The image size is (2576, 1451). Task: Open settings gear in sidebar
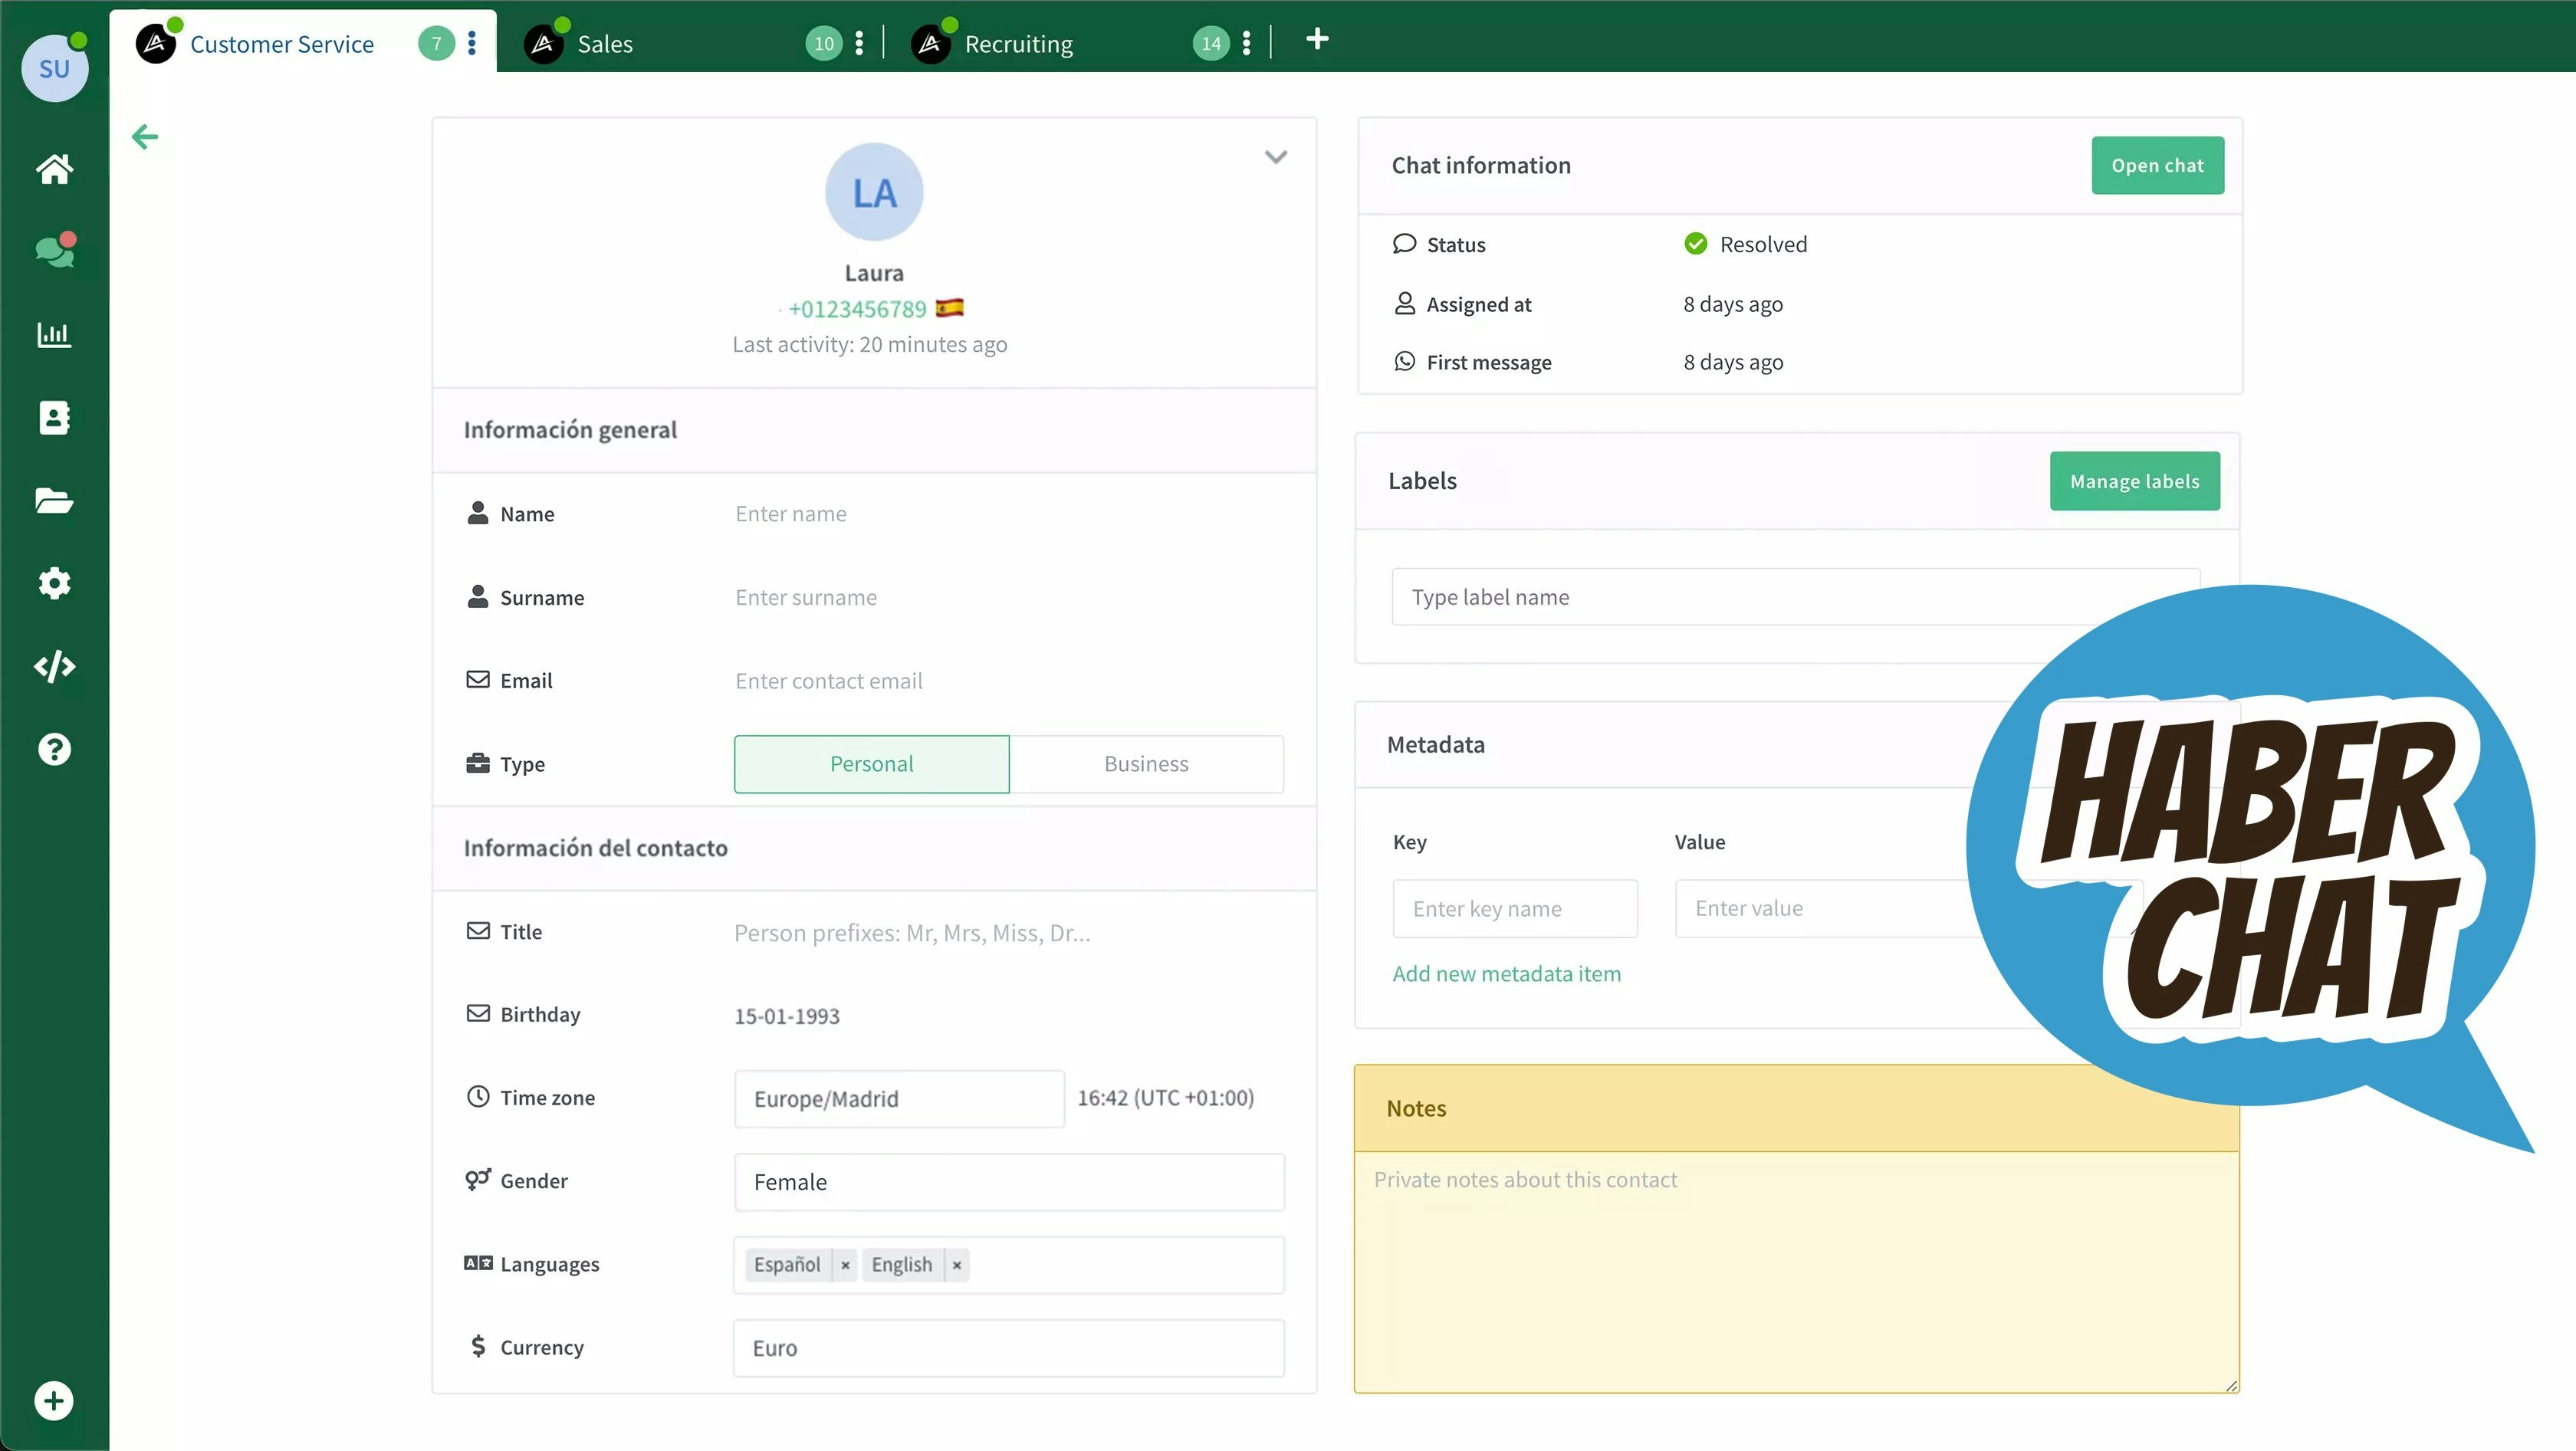click(x=54, y=583)
